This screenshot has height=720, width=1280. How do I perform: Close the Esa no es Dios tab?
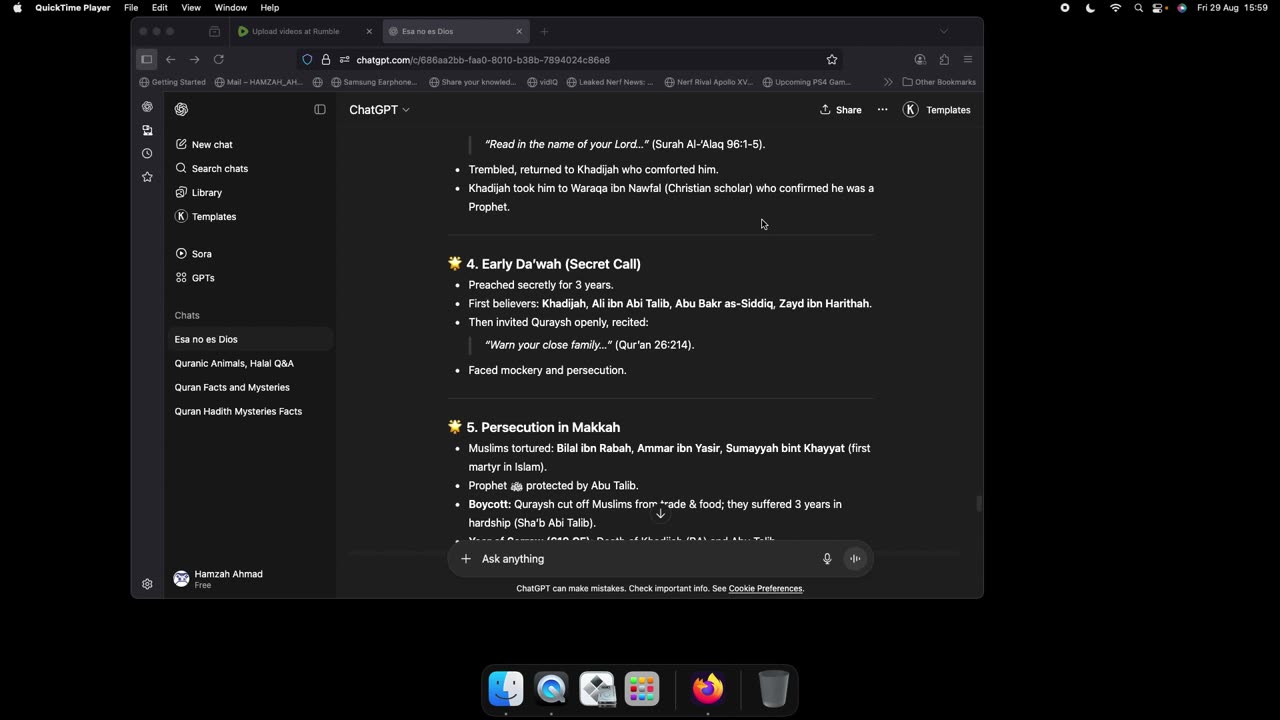(x=519, y=31)
